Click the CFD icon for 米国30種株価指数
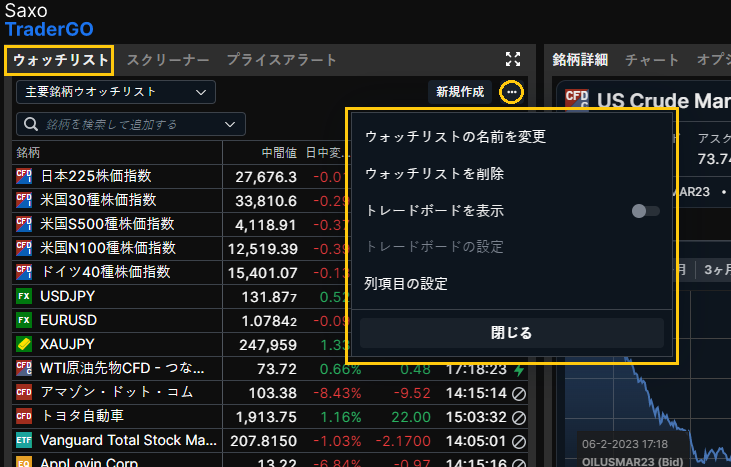Viewport: 731px width, 467px height. [24, 200]
